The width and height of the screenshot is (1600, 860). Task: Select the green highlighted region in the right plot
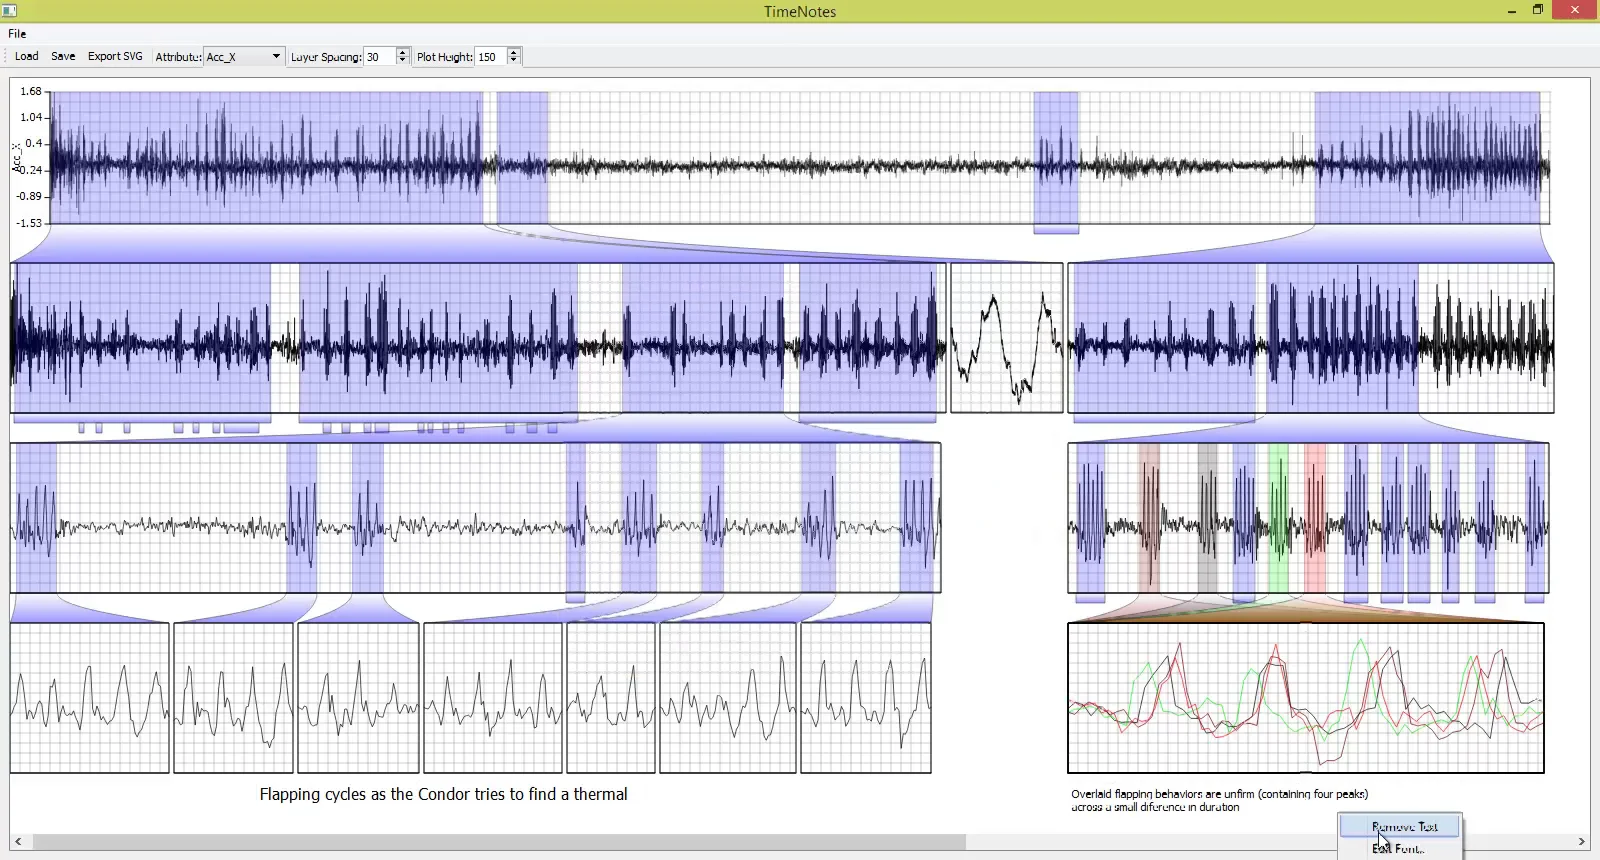coord(1278,518)
